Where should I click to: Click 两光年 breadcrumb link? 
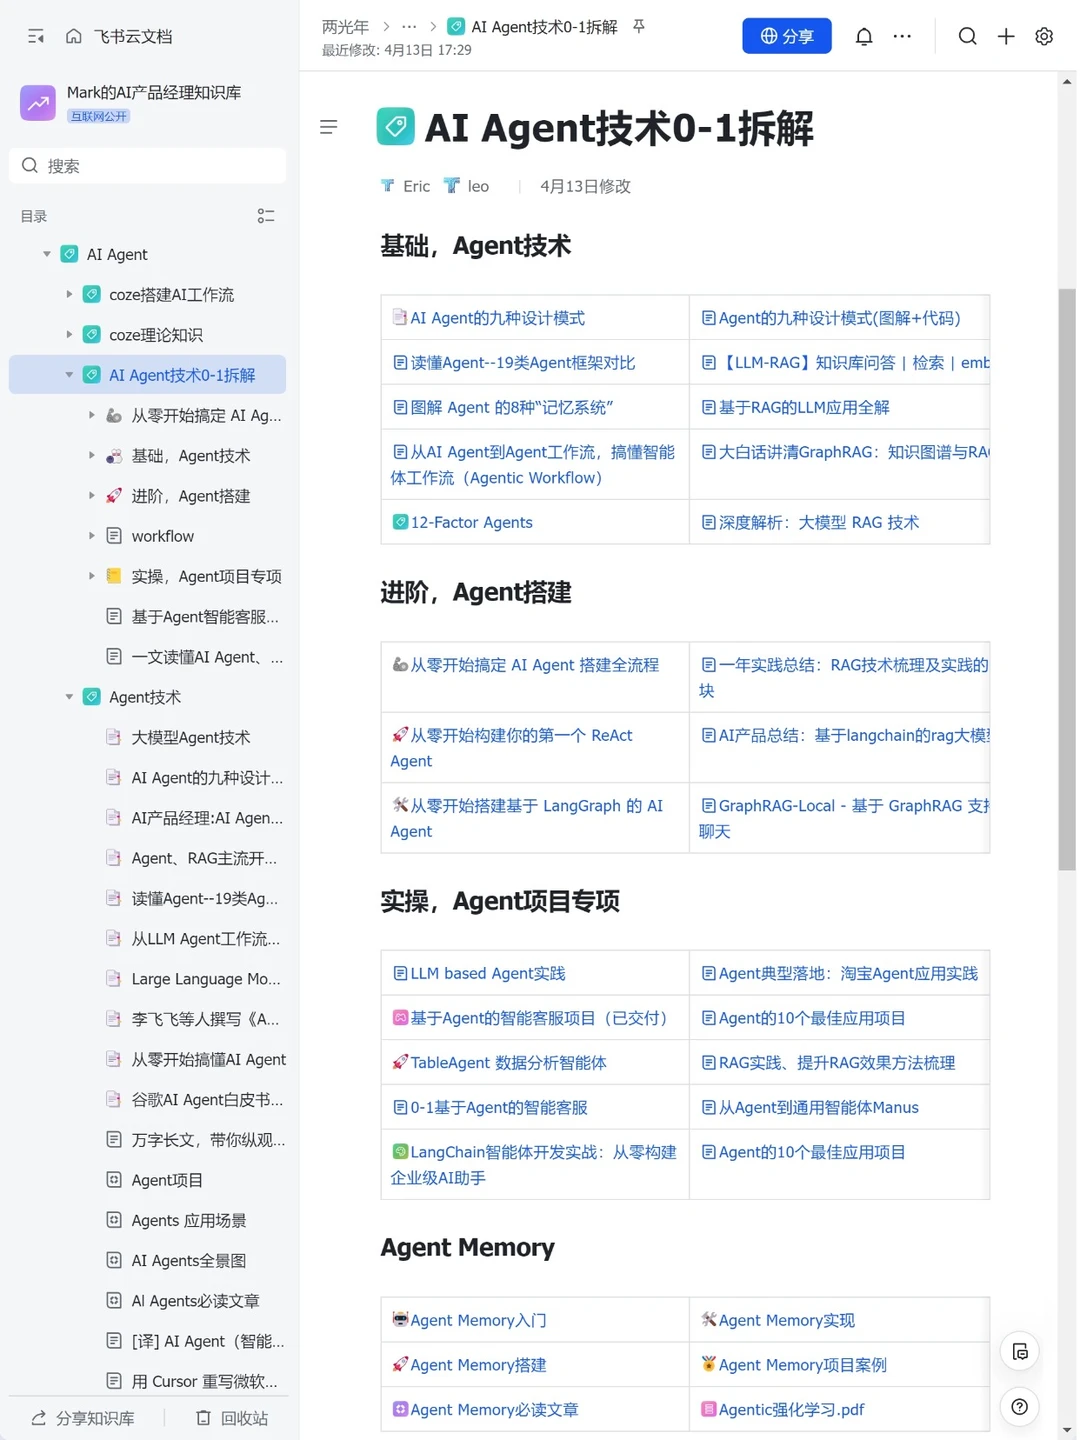[x=345, y=27]
